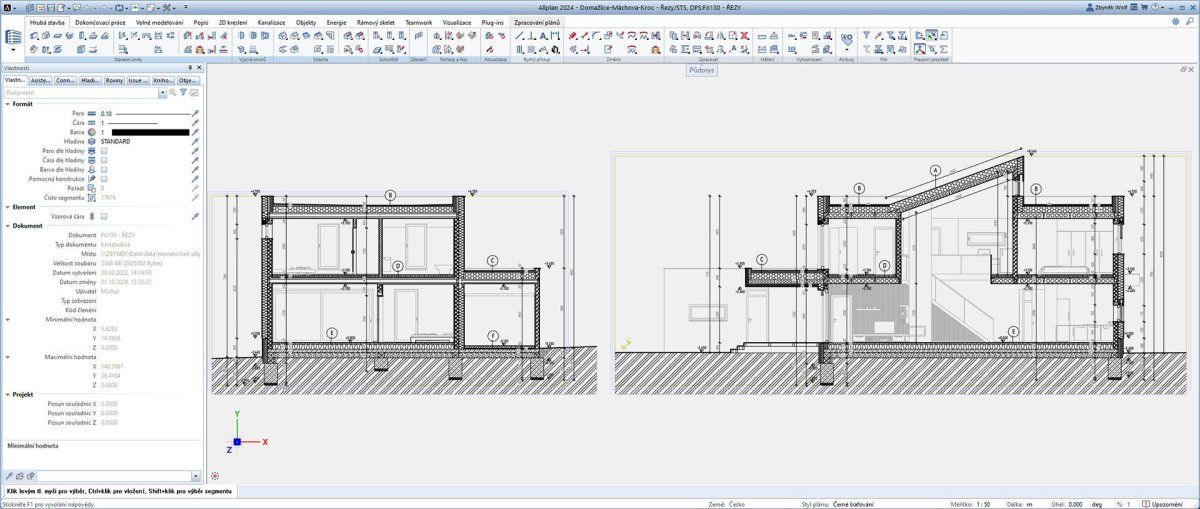Image resolution: width=1200 pixels, height=509 pixels.
Task: Click the red X delete tool in Zpracovat group
Action: coord(744,35)
